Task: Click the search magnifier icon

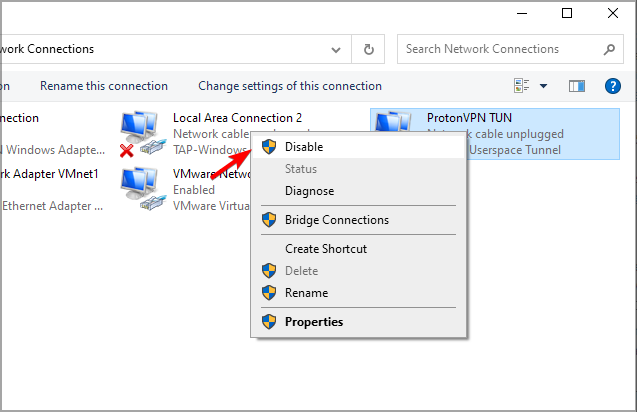Action: pyautogui.click(x=608, y=49)
